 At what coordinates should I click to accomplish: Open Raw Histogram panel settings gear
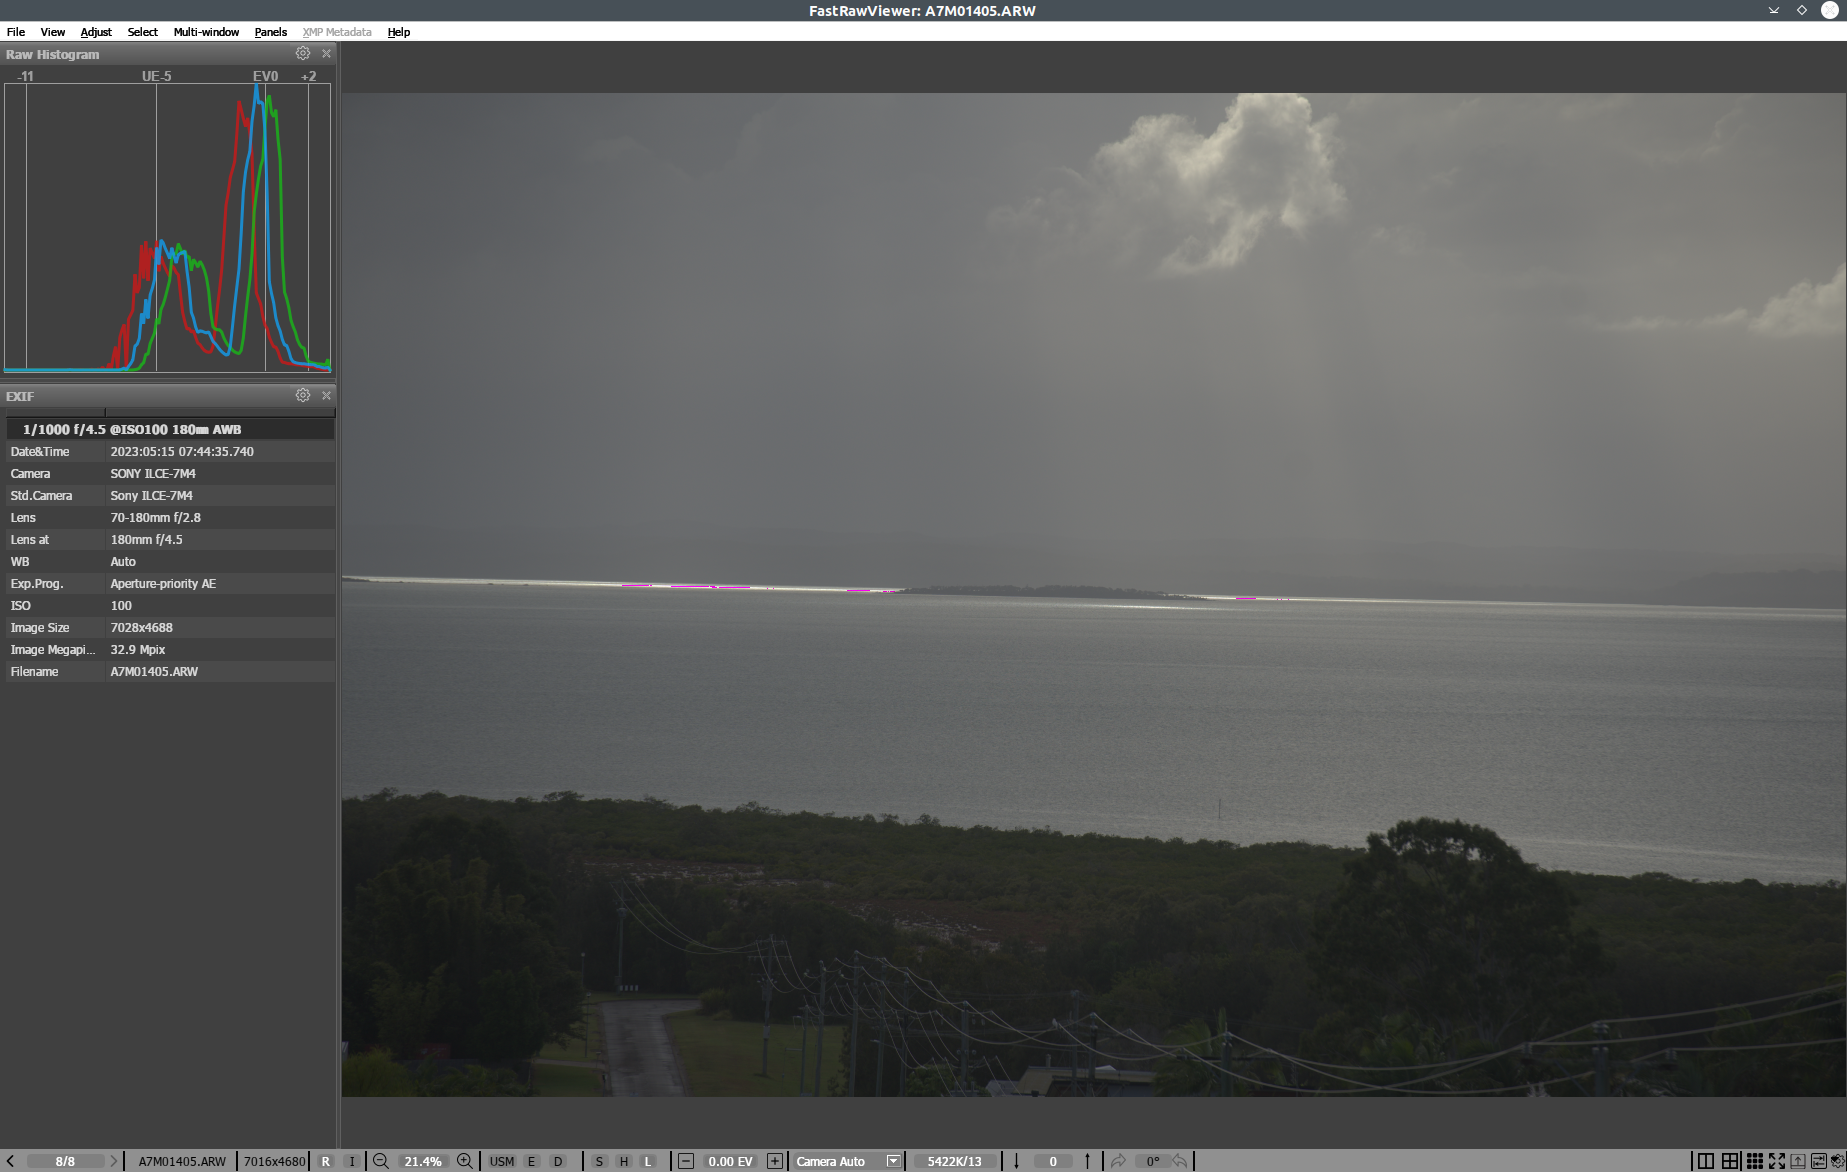(x=303, y=54)
